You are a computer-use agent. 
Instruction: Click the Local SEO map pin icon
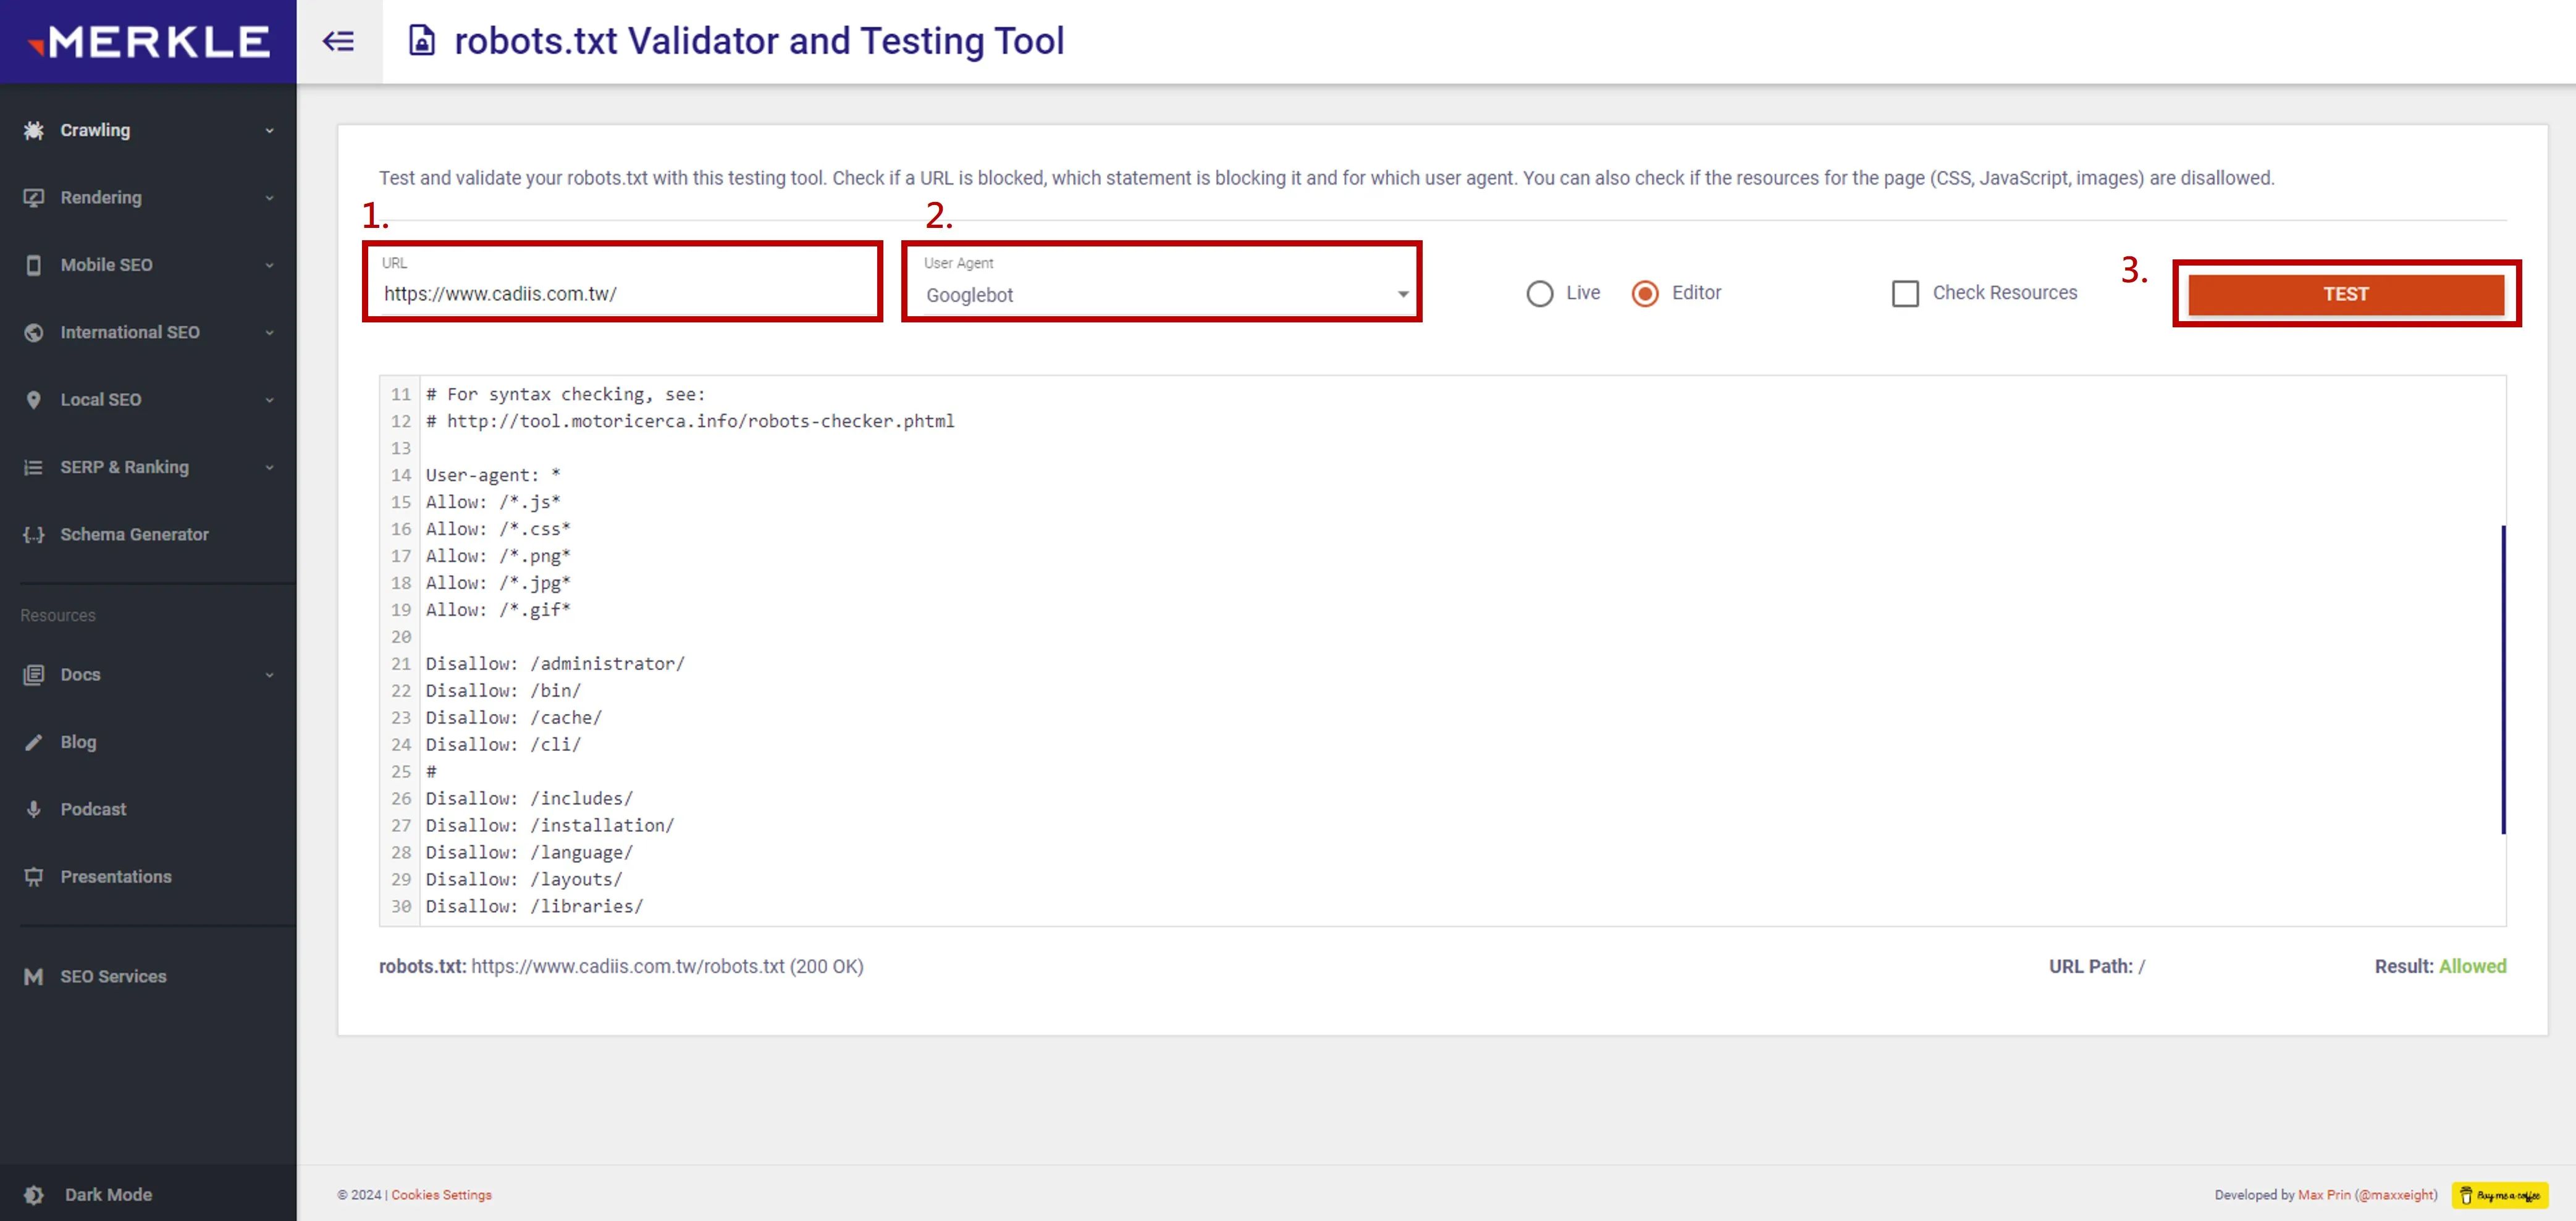coord(34,399)
